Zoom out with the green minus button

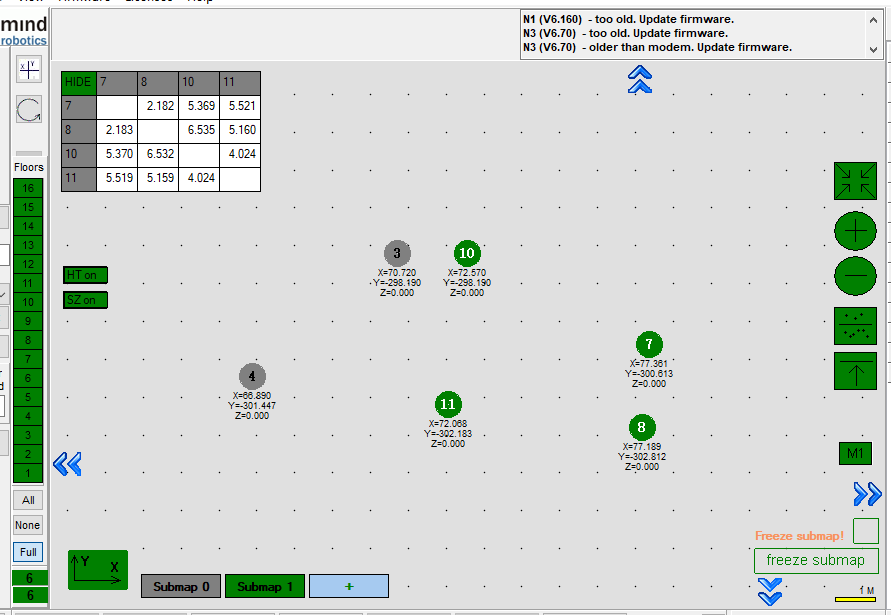pyautogui.click(x=855, y=274)
